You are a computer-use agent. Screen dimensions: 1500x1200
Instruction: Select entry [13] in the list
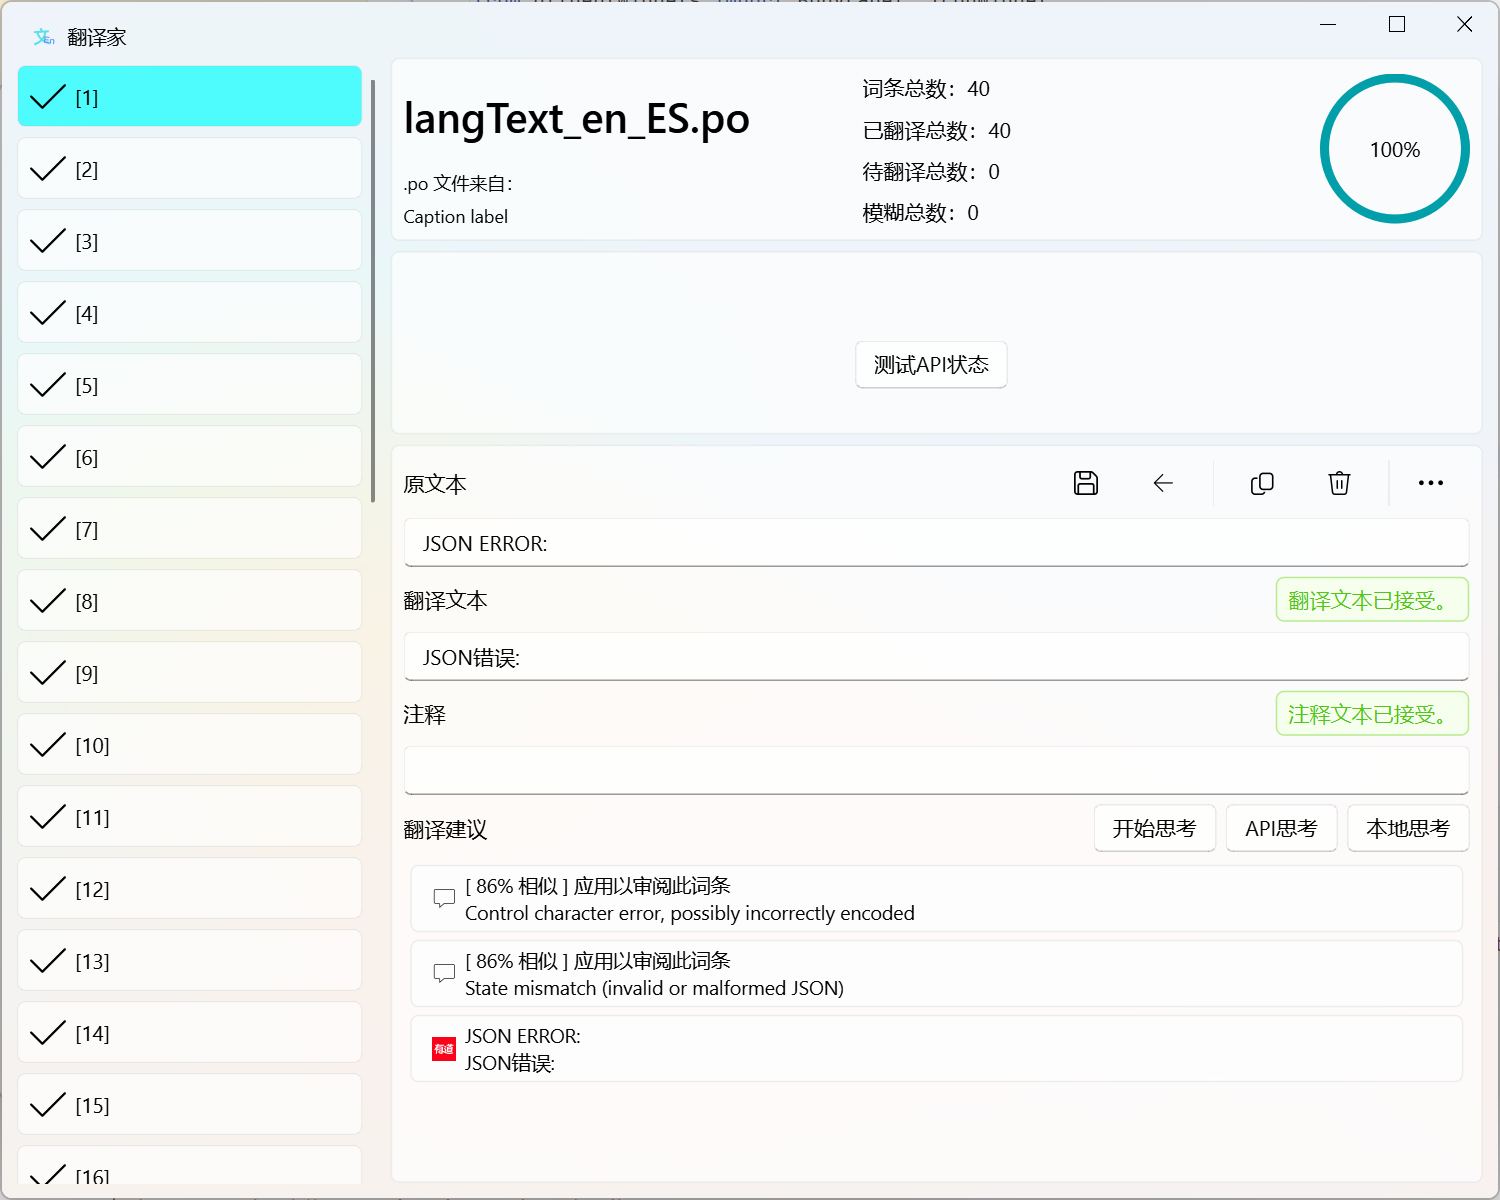pos(190,961)
